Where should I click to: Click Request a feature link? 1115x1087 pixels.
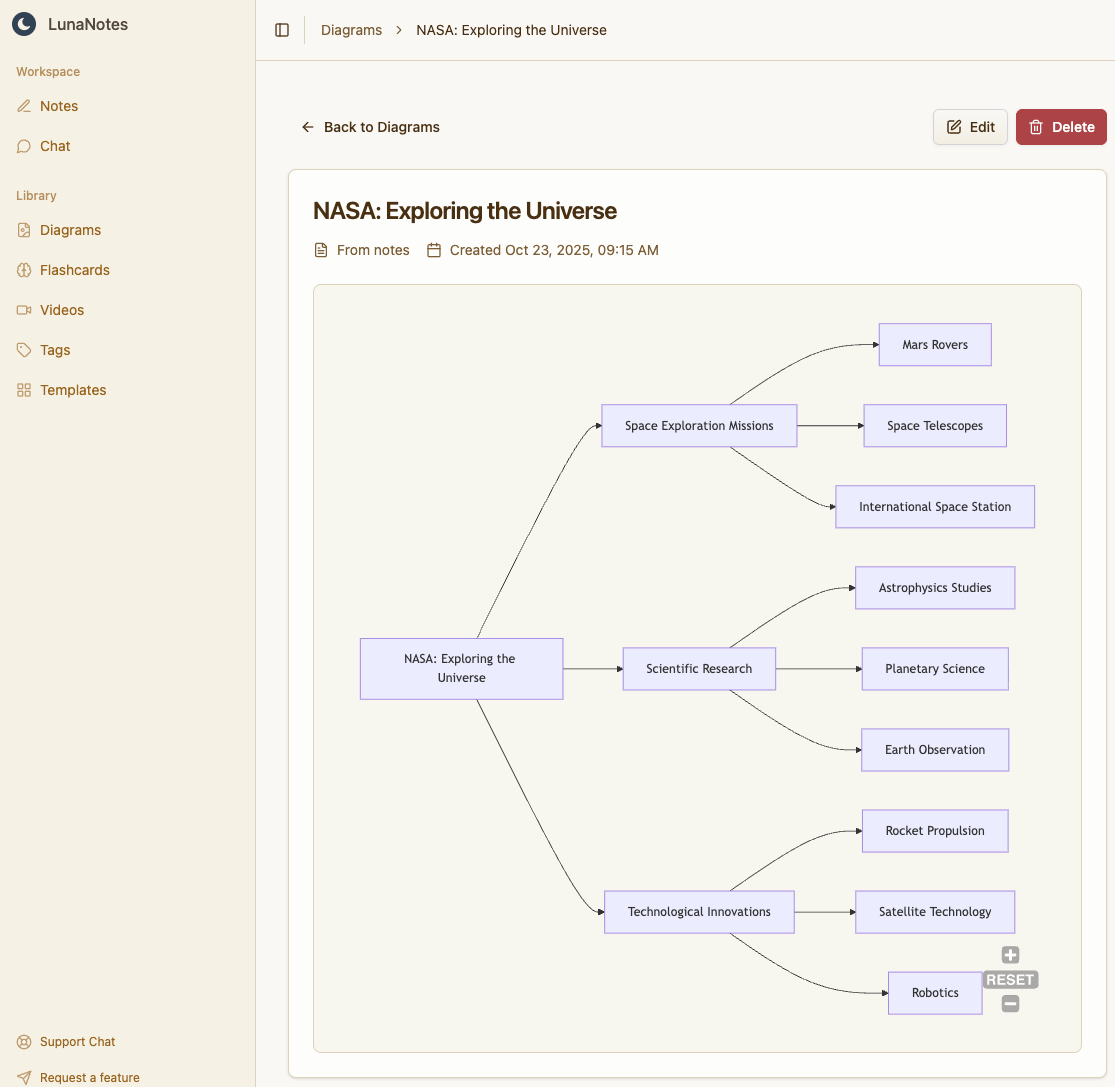[x=89, y=1077]
